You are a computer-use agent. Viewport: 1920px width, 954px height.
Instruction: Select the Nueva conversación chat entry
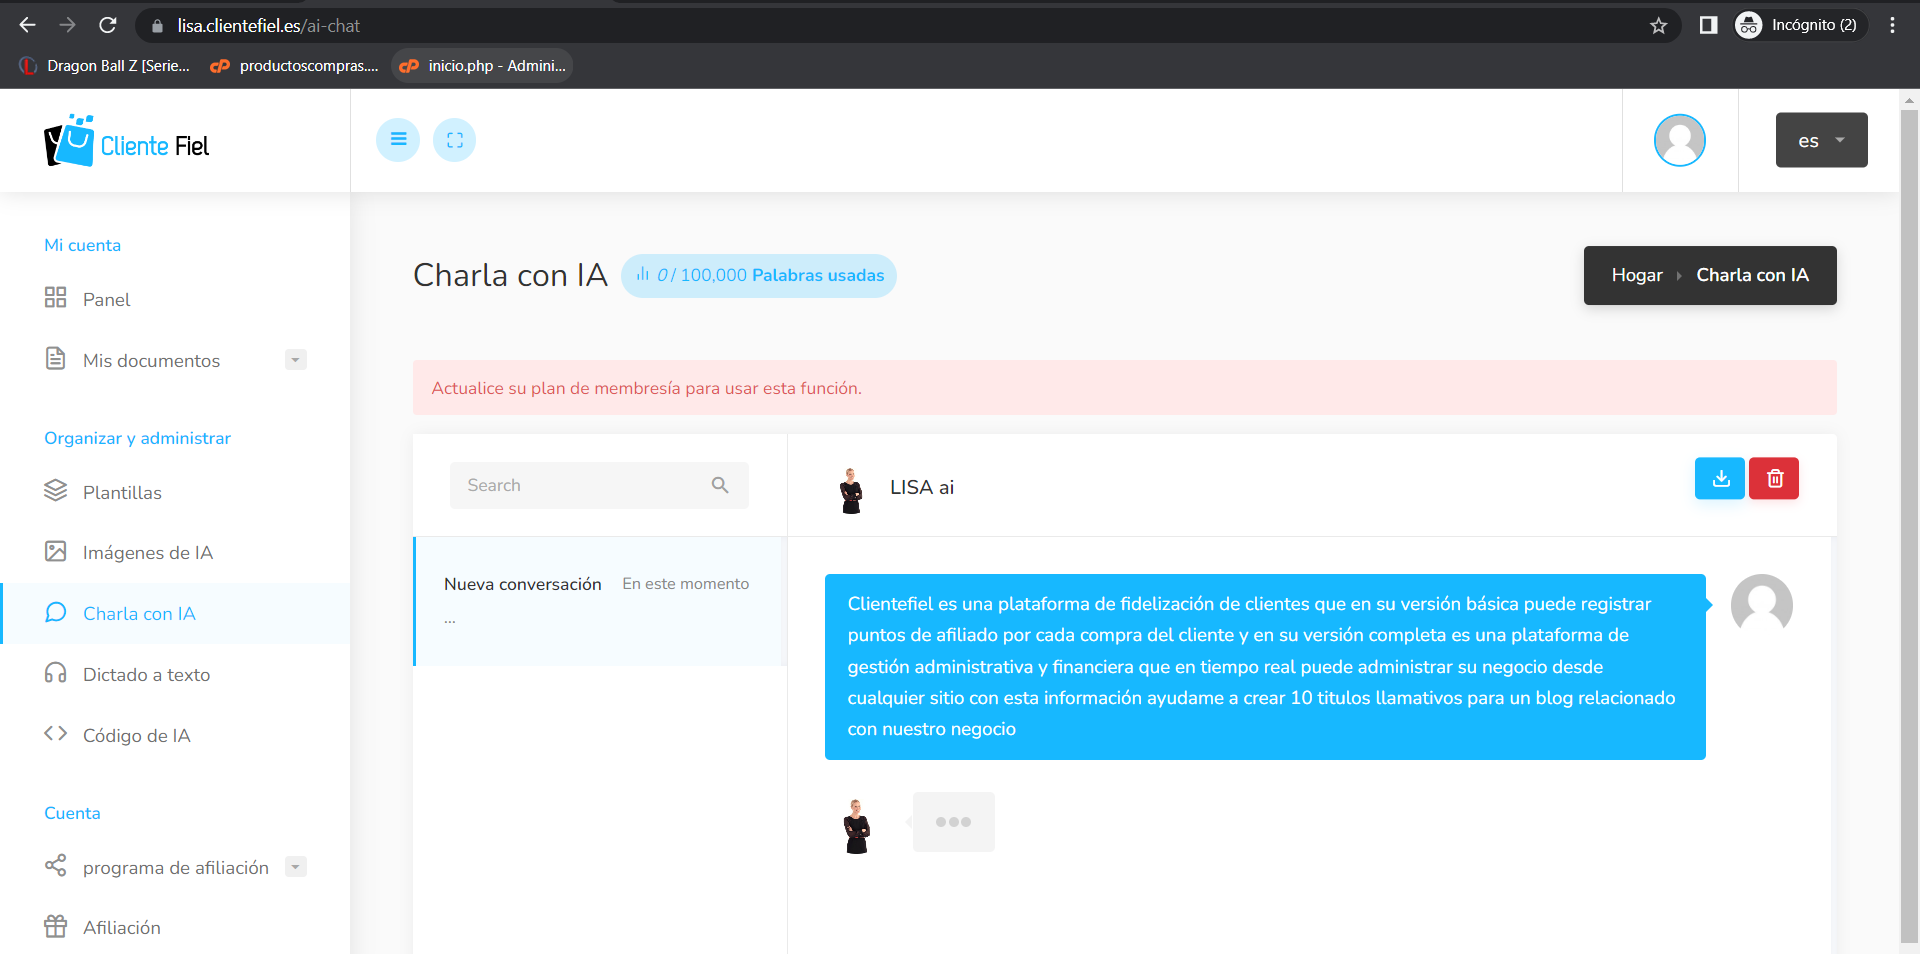(600, 601)
